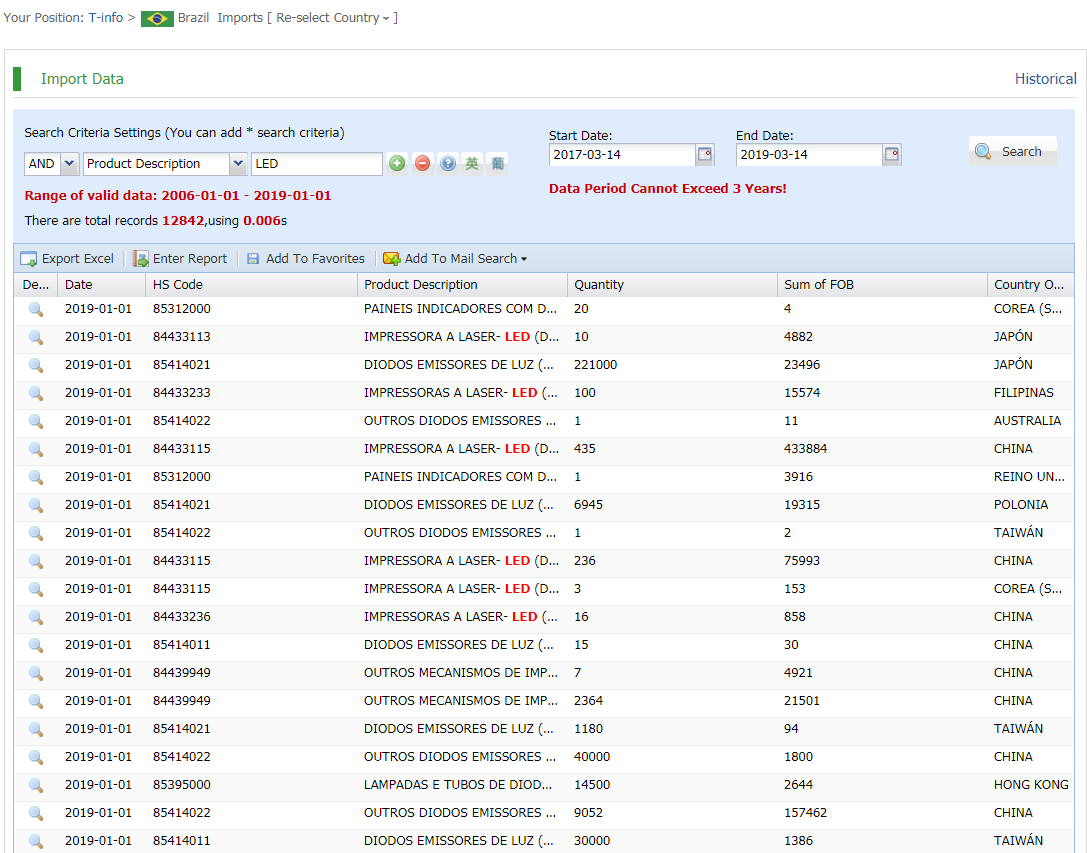Click Add To Favorites label

tap(315, 259)
